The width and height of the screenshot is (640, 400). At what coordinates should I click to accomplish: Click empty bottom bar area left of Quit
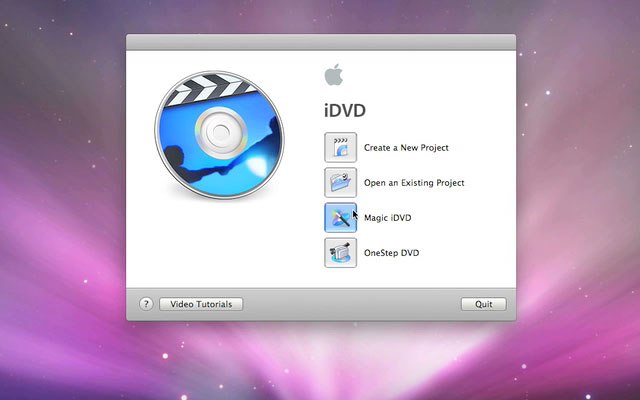pos(350,304)
